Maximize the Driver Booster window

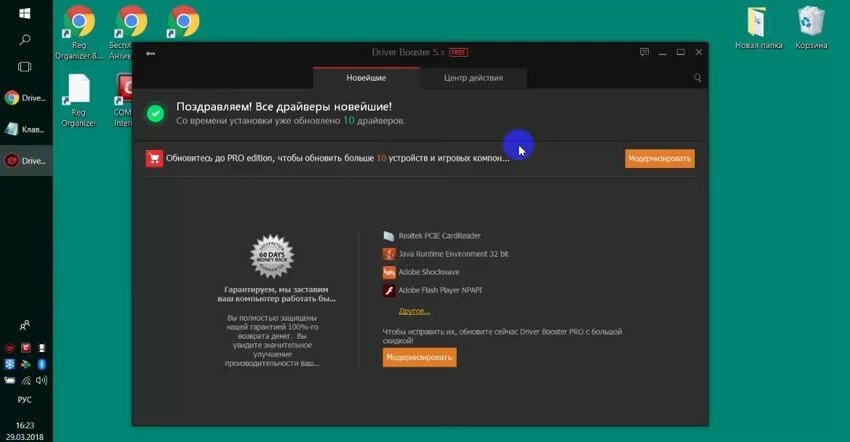680,52
